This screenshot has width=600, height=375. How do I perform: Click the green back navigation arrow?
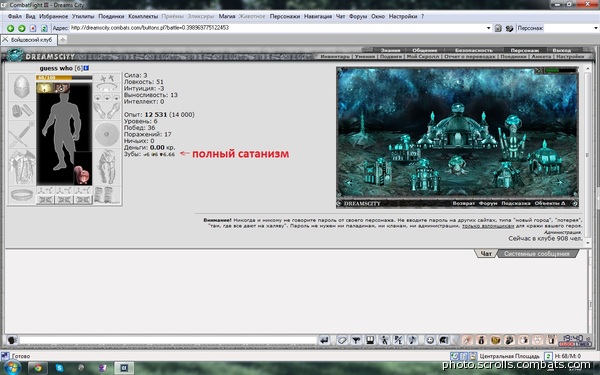click(x=11, y=28)
